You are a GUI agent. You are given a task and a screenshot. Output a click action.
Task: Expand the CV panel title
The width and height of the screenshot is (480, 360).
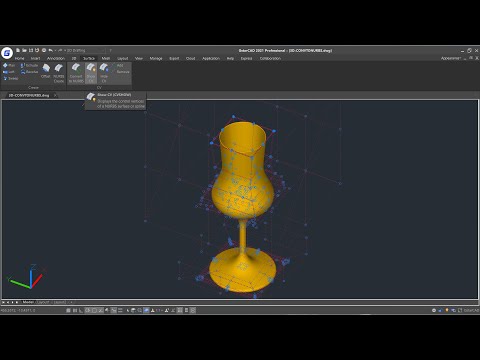coord(99,87)
